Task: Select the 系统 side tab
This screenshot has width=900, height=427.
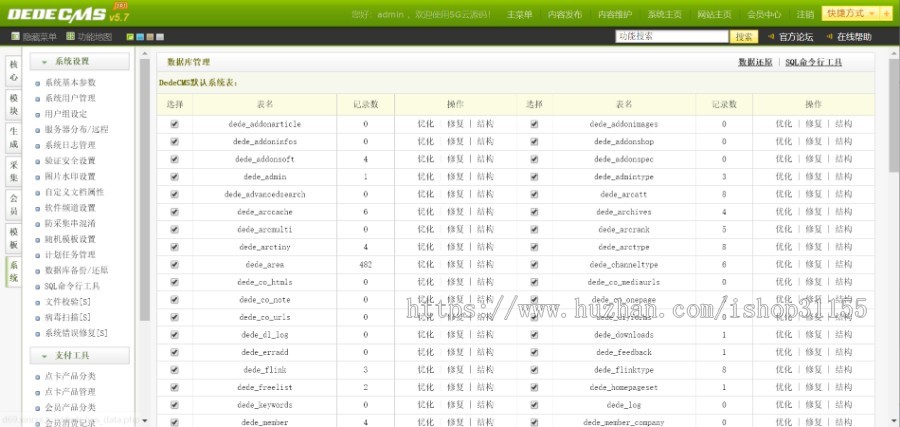Action: (x=14, y=271)
